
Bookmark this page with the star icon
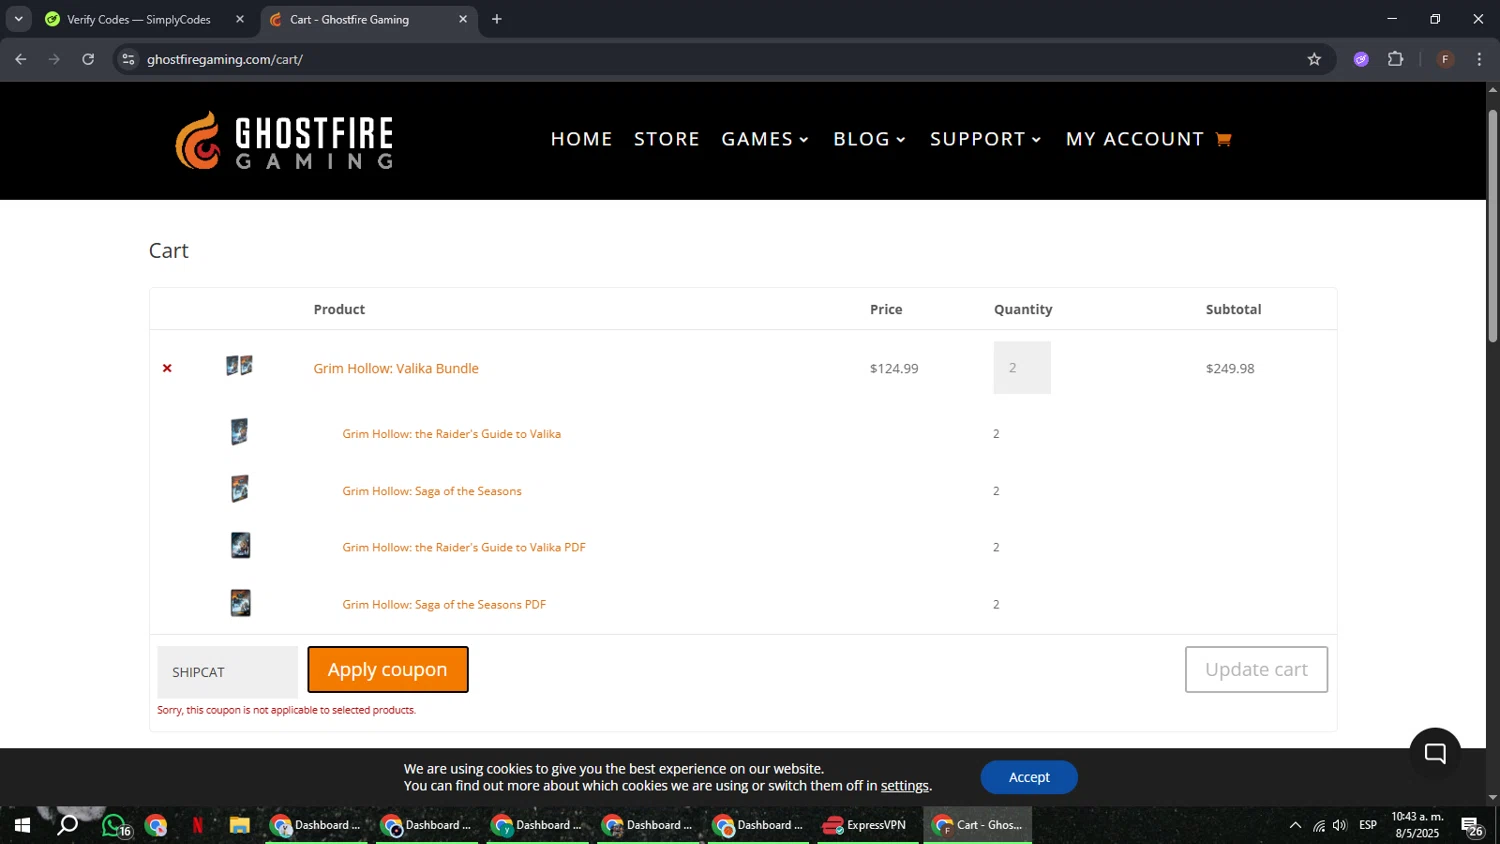click(1314, 59)
